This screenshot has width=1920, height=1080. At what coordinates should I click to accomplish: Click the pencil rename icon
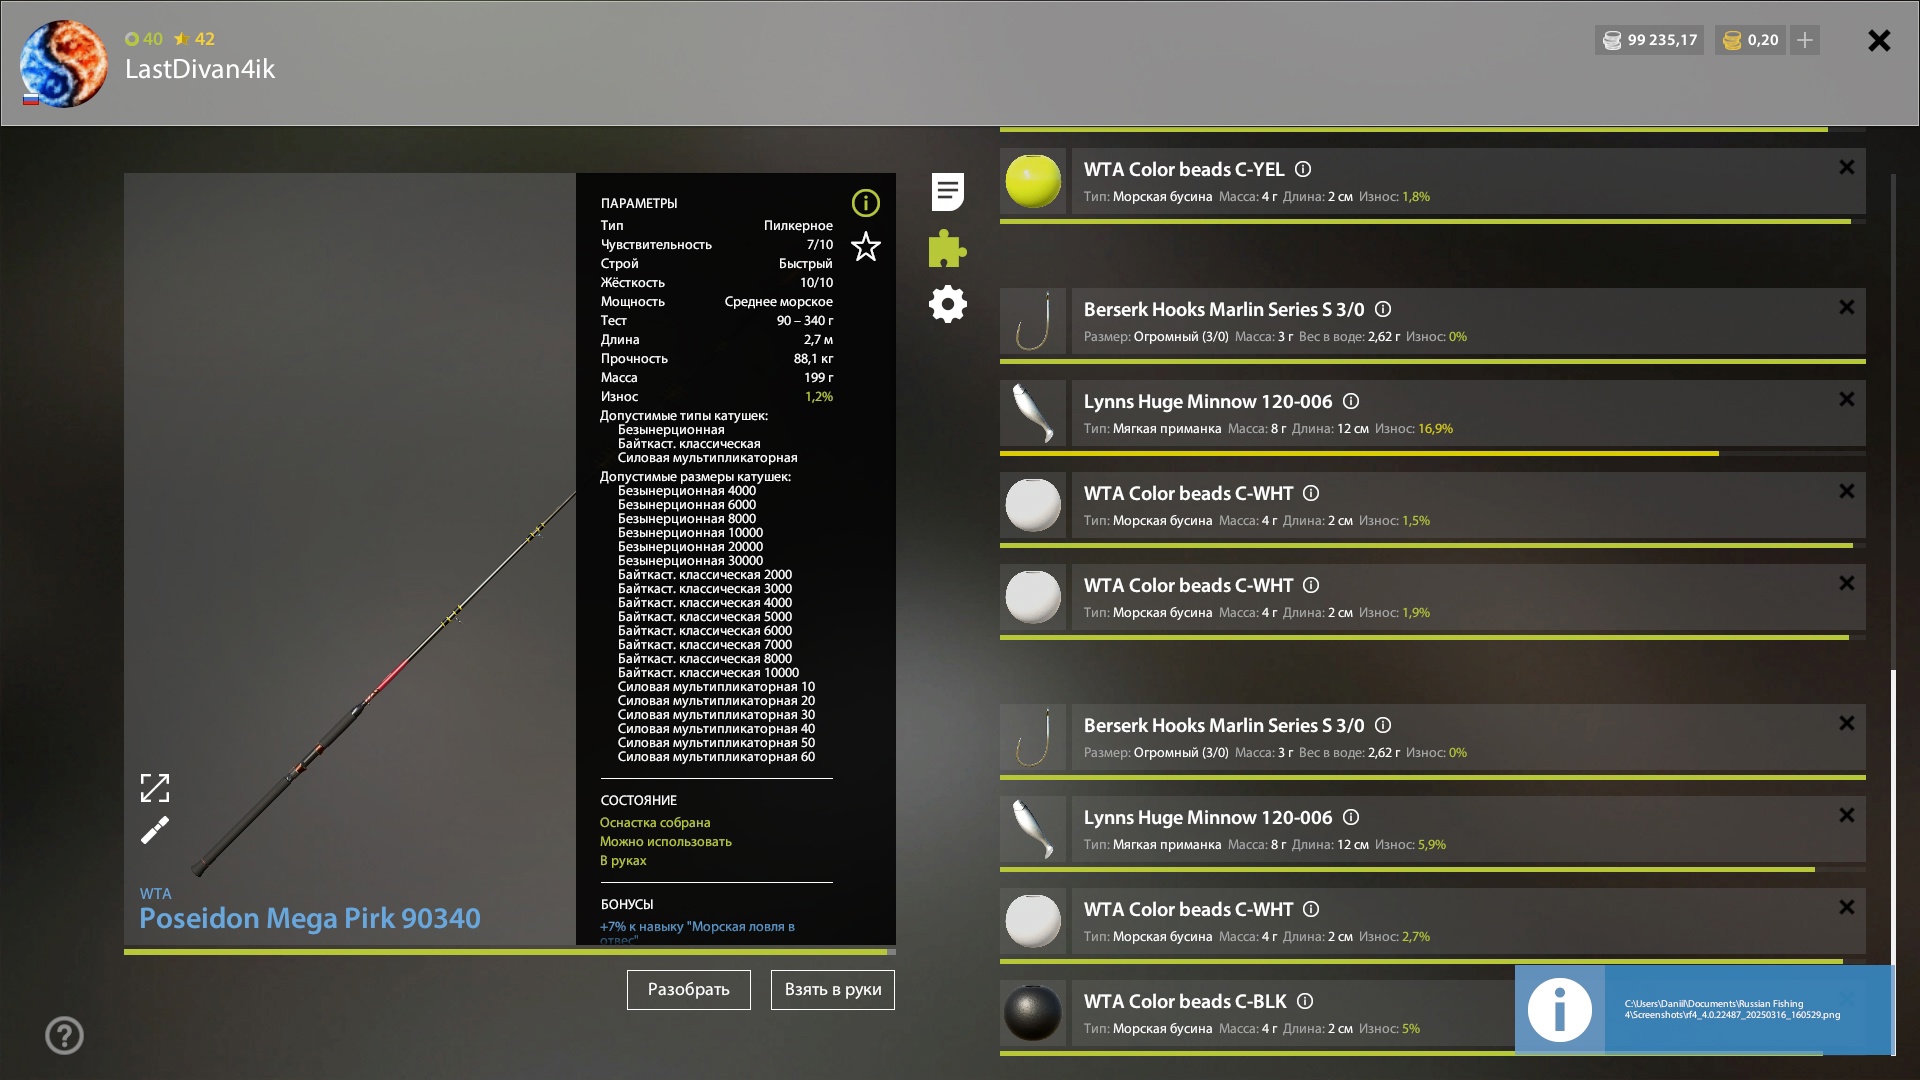point(155,830)
